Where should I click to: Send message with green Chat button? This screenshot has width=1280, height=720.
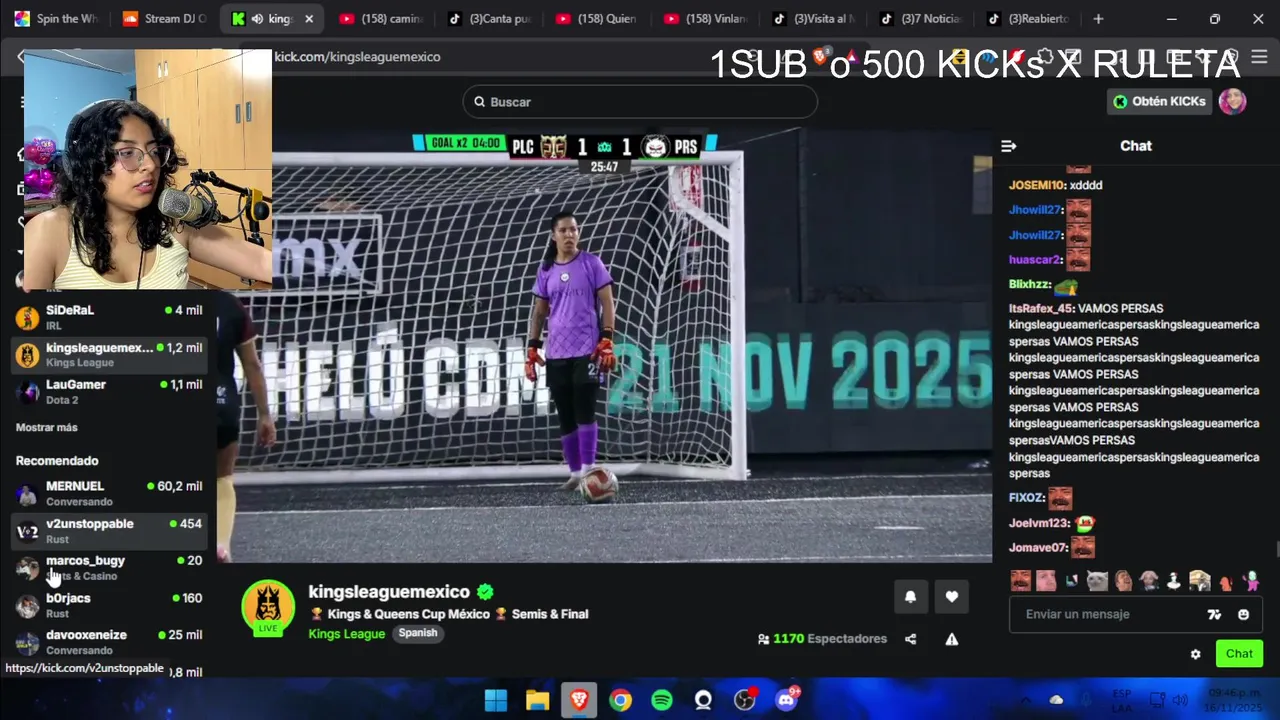coord(1239,654)
